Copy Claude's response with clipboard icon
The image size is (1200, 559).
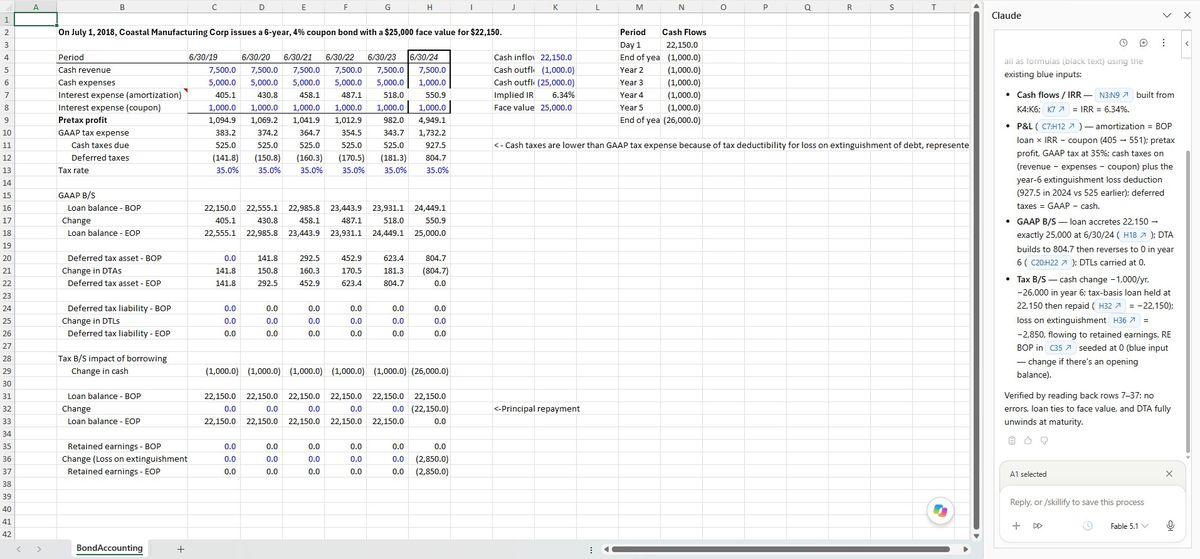tap(1011, 440)
